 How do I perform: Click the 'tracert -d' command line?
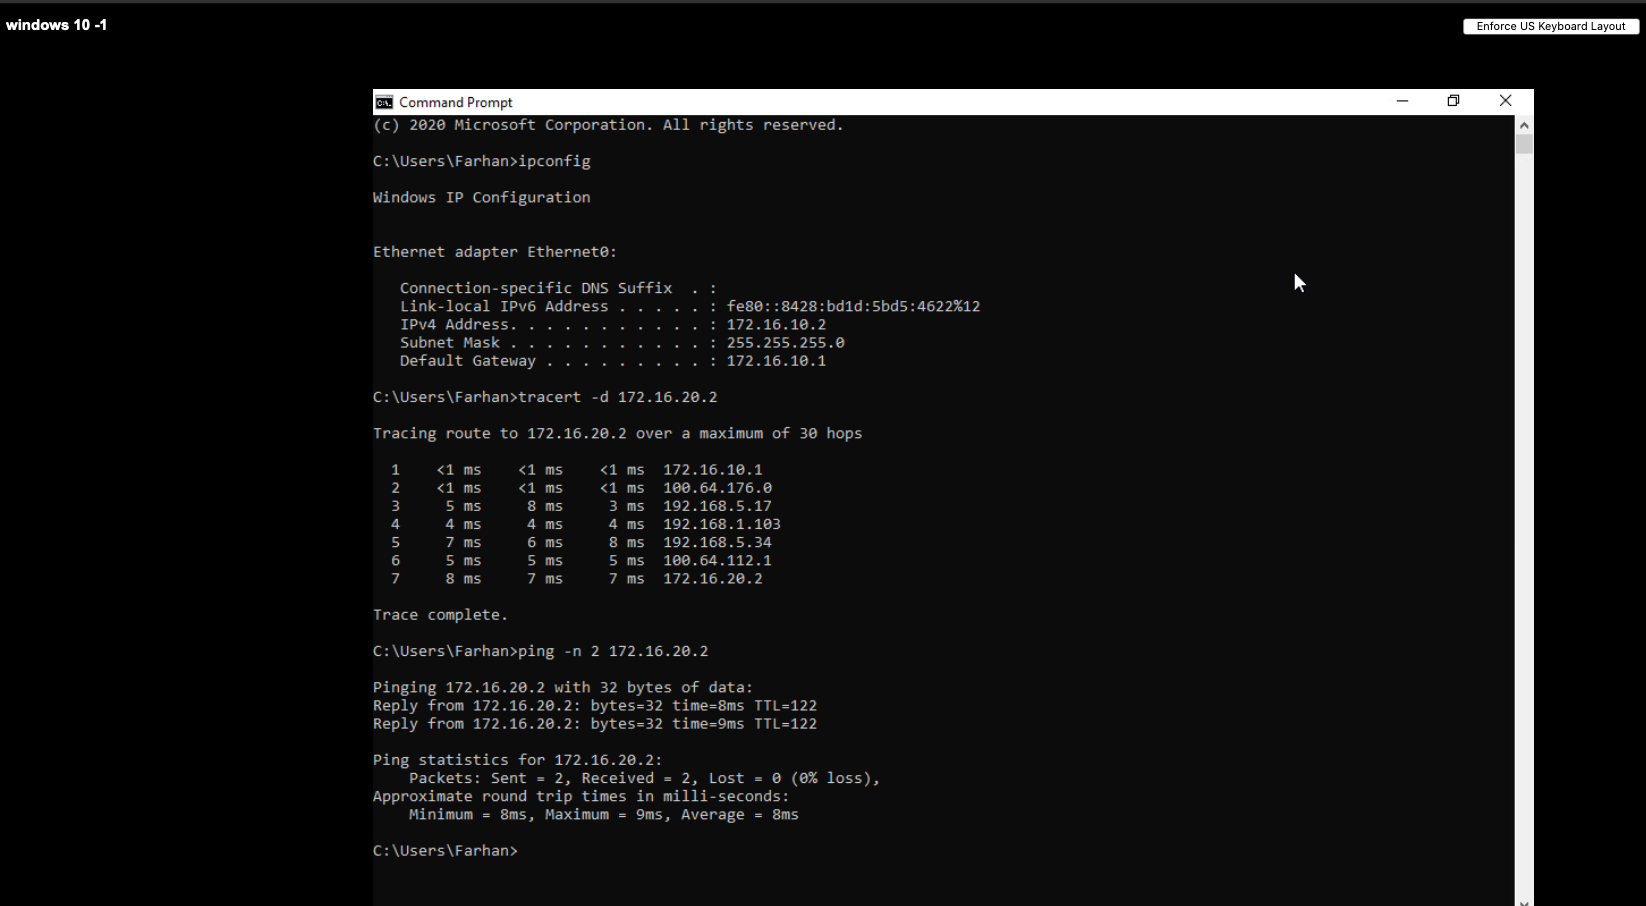[545, 397]
